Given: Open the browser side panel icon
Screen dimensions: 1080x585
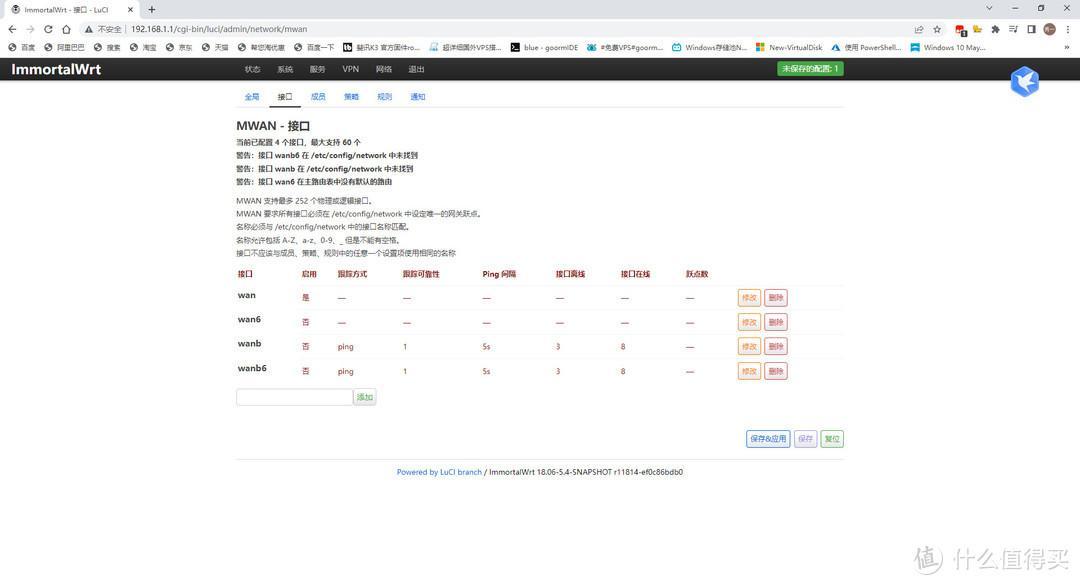Looking at the screenshot, I should coord(1031,29).
